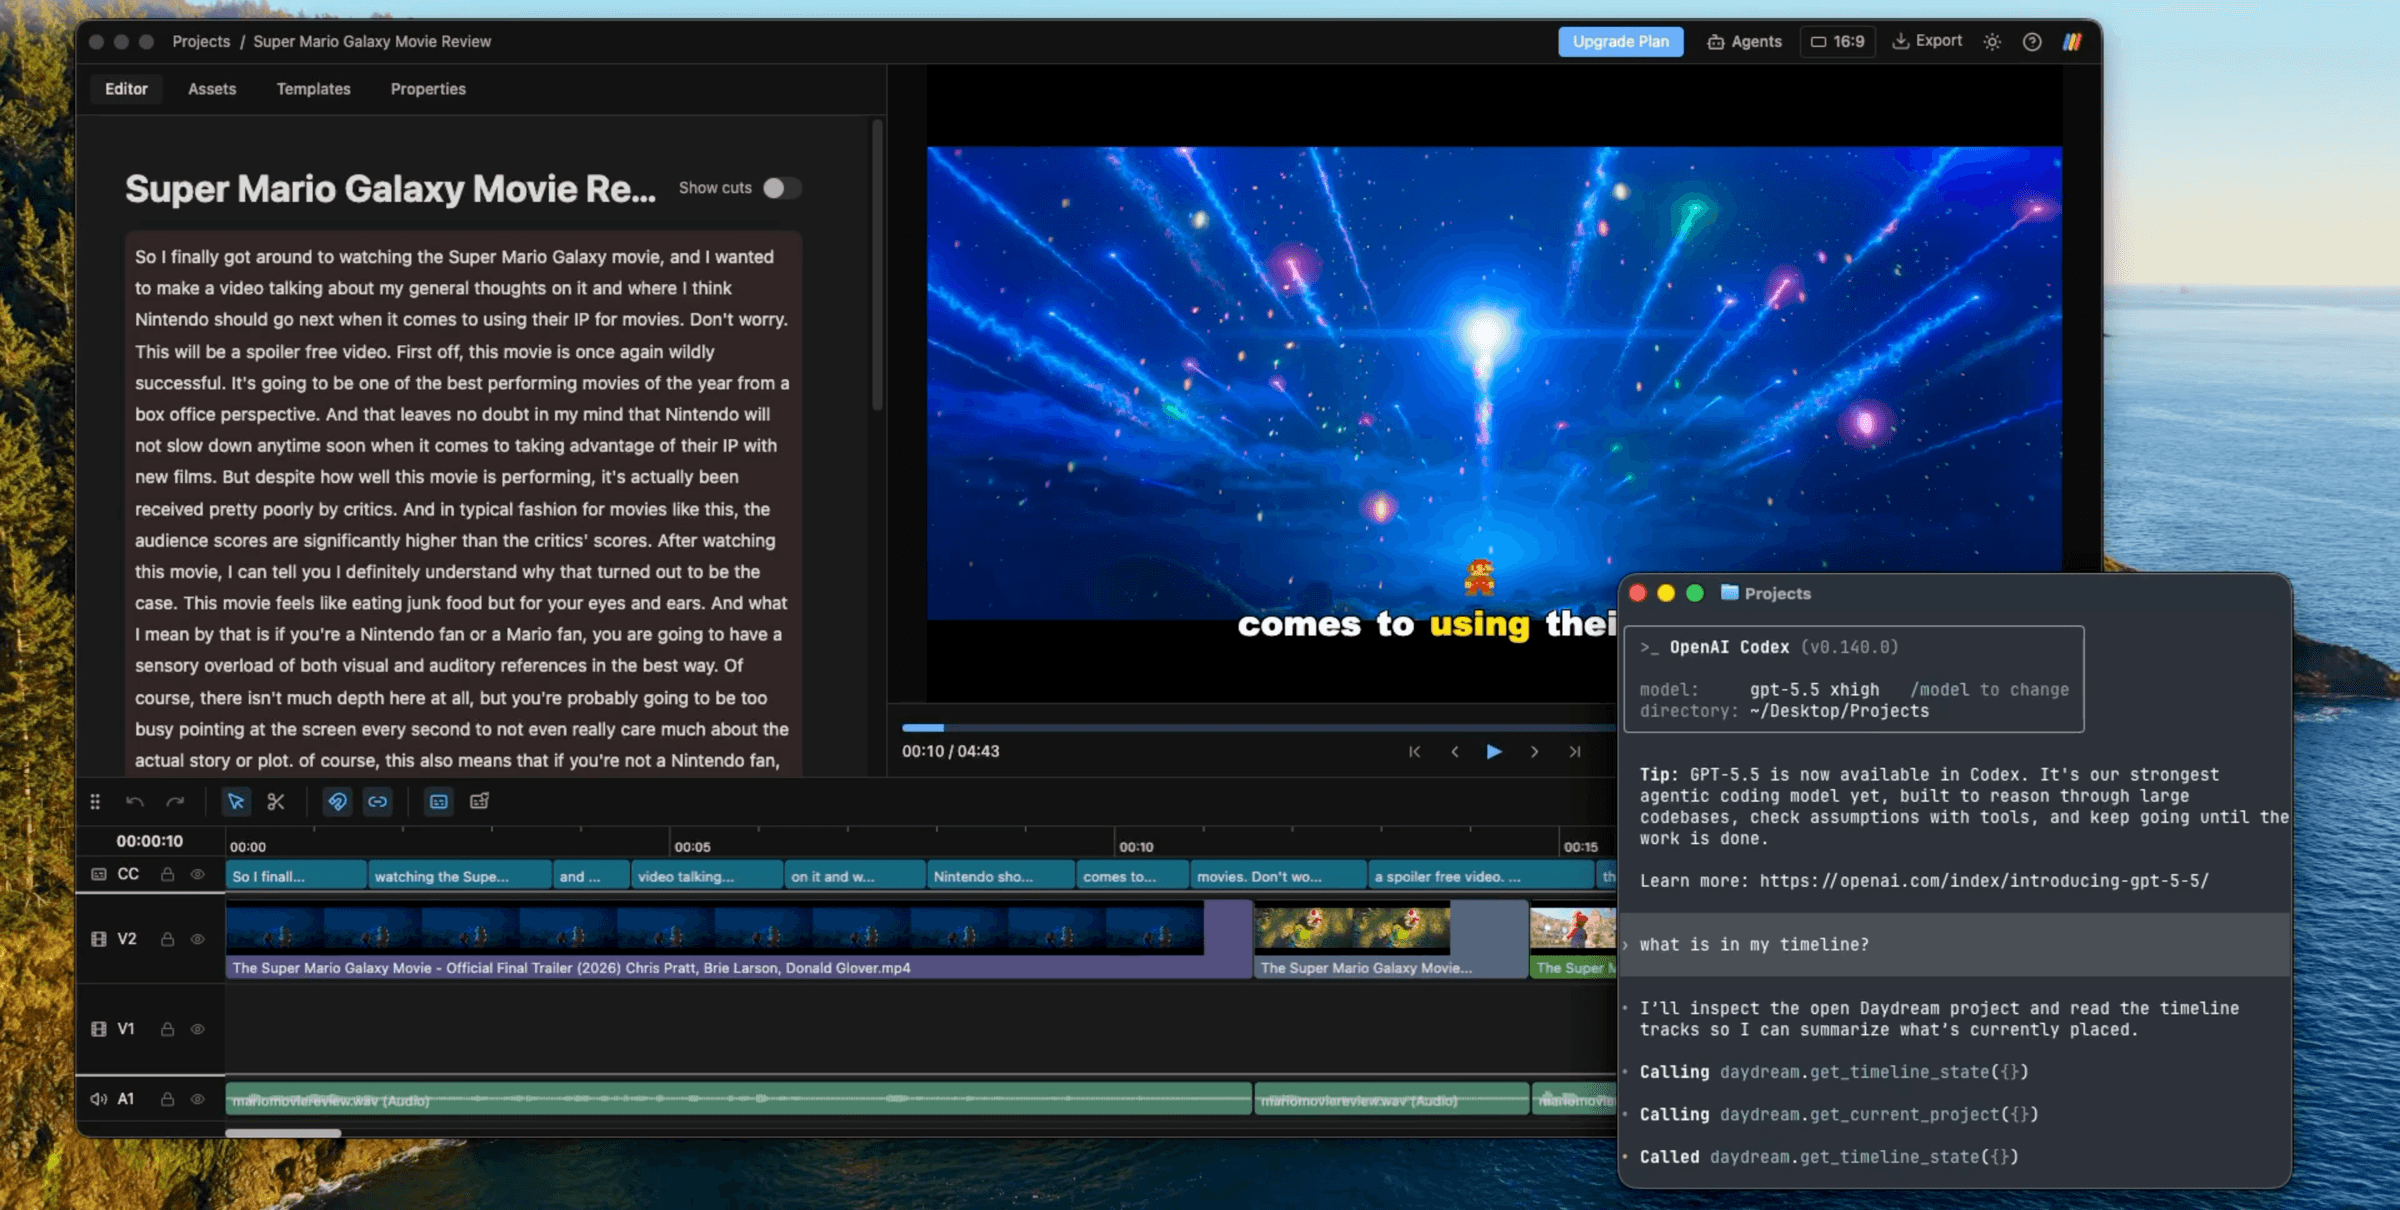Hide the V2 video track

[x=198, y=939]
